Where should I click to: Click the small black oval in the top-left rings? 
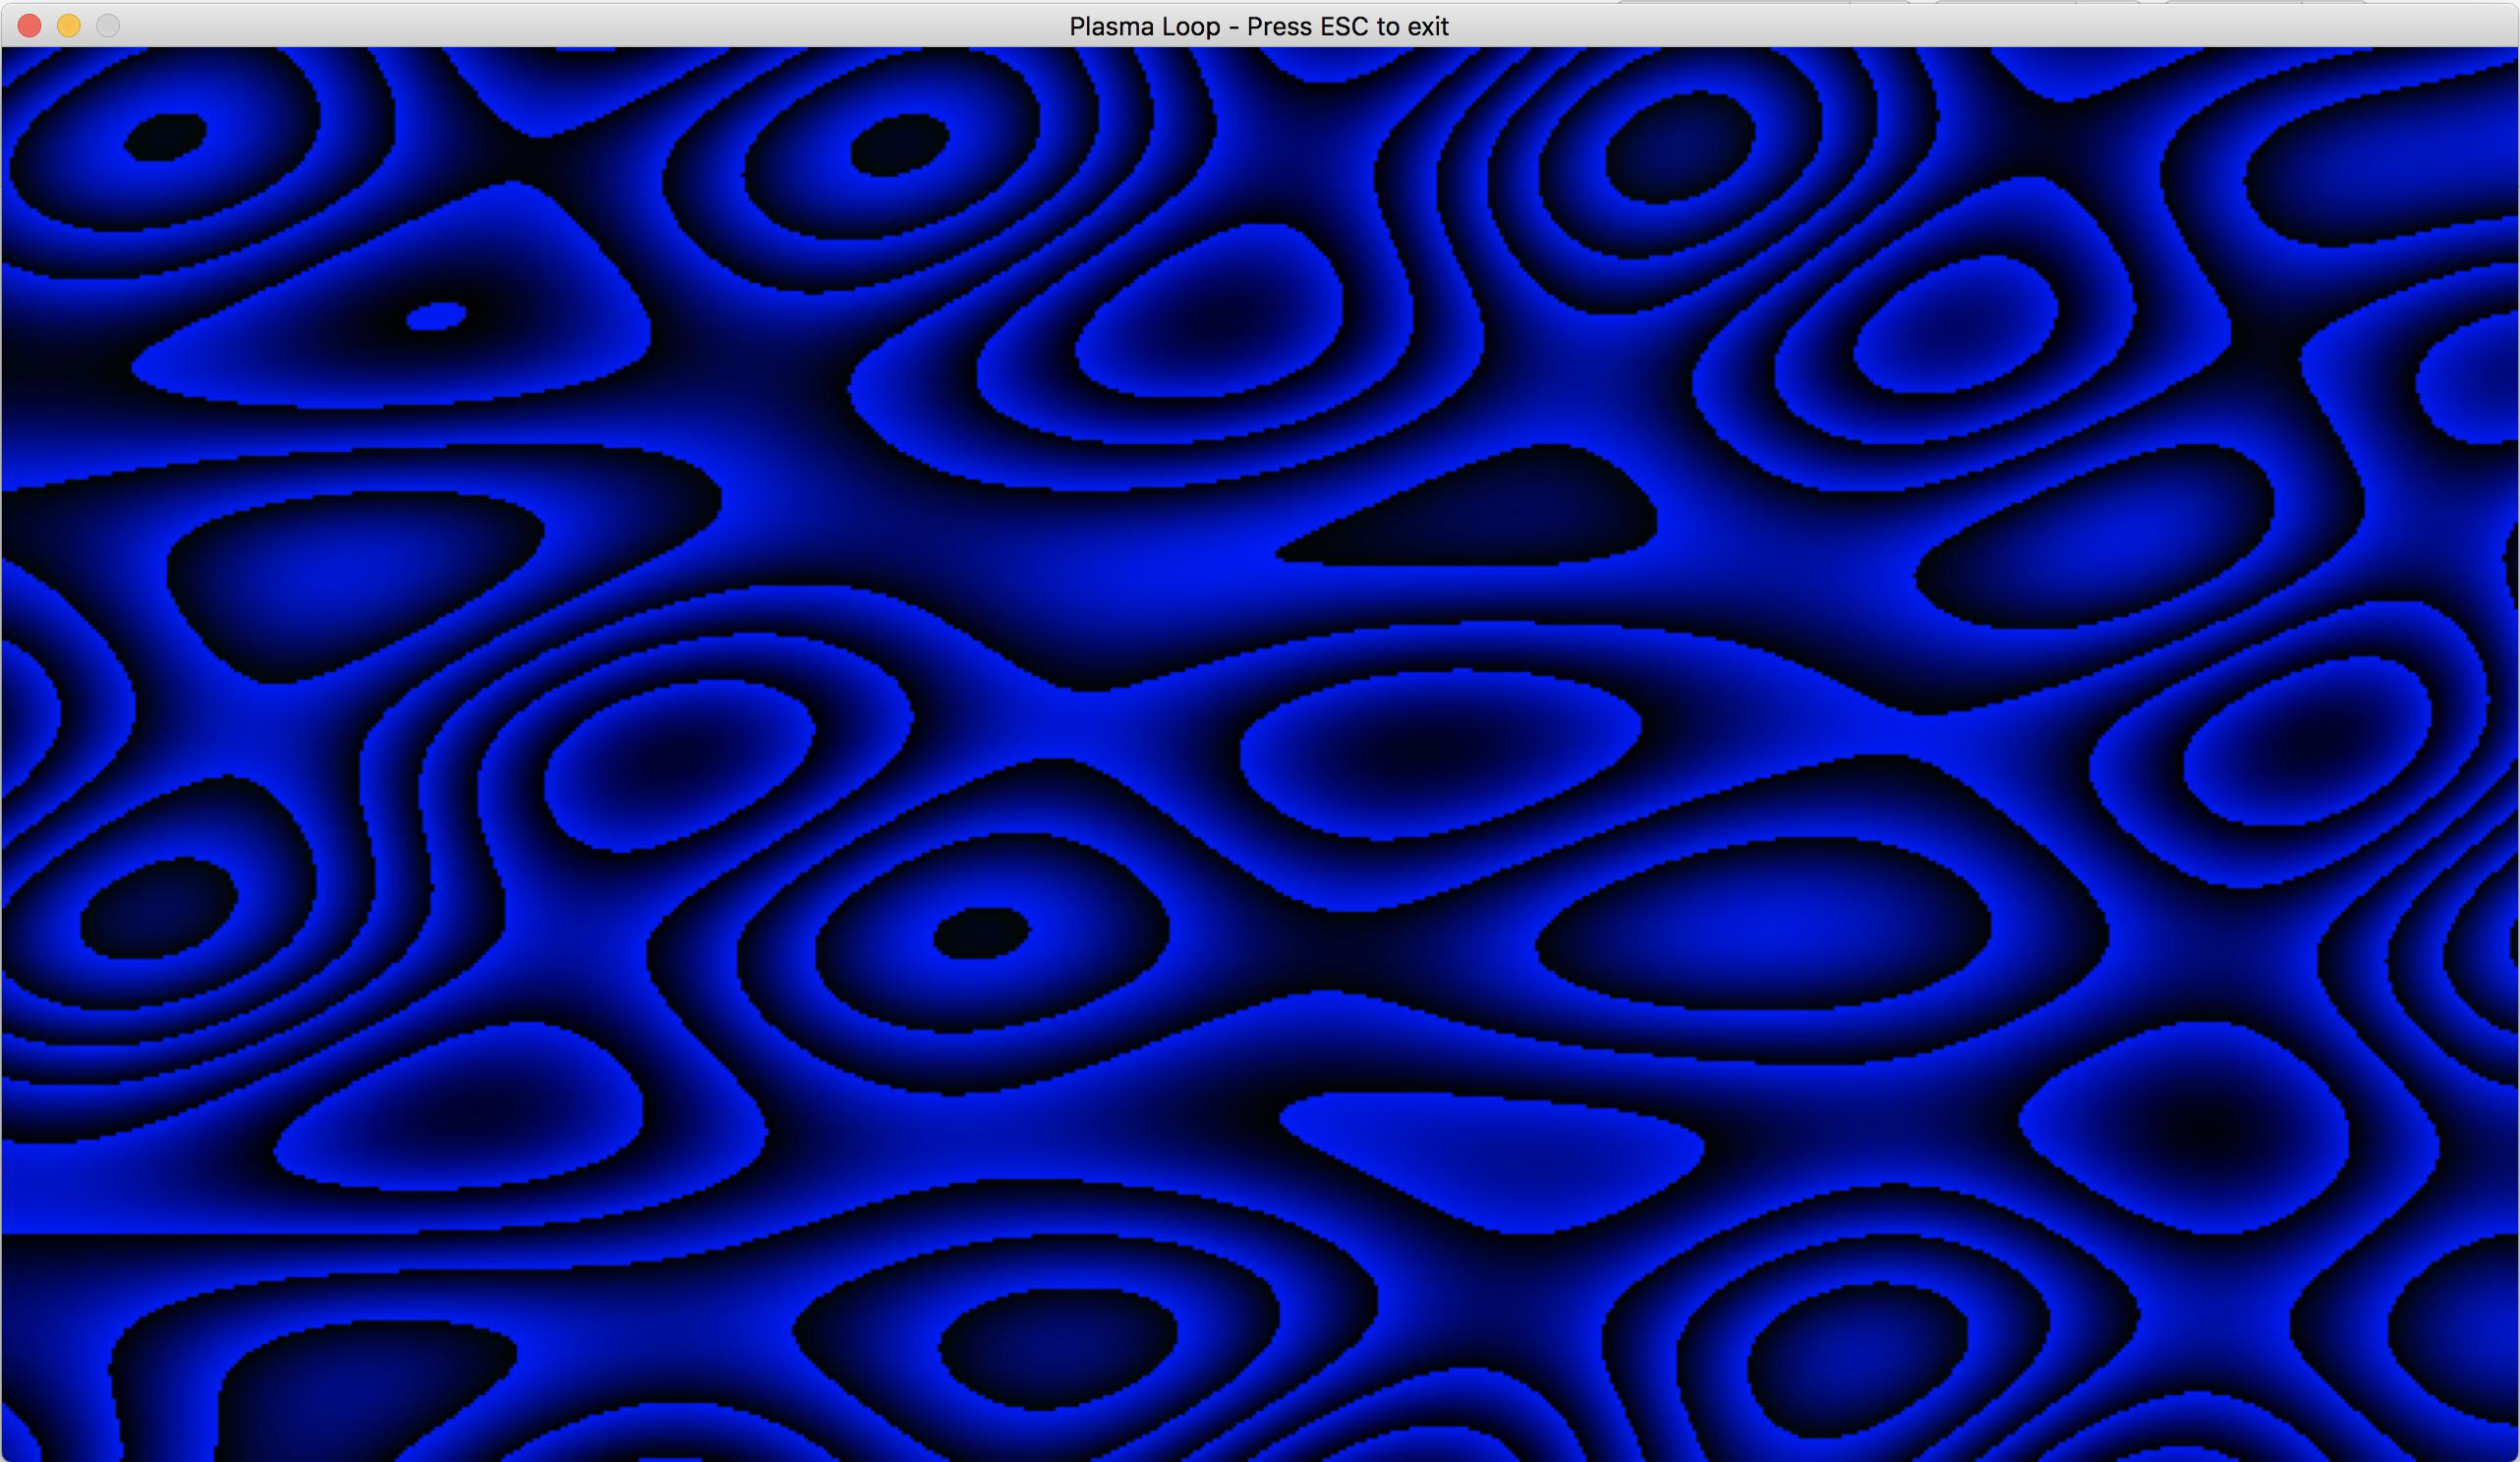(x=166, y=136)
